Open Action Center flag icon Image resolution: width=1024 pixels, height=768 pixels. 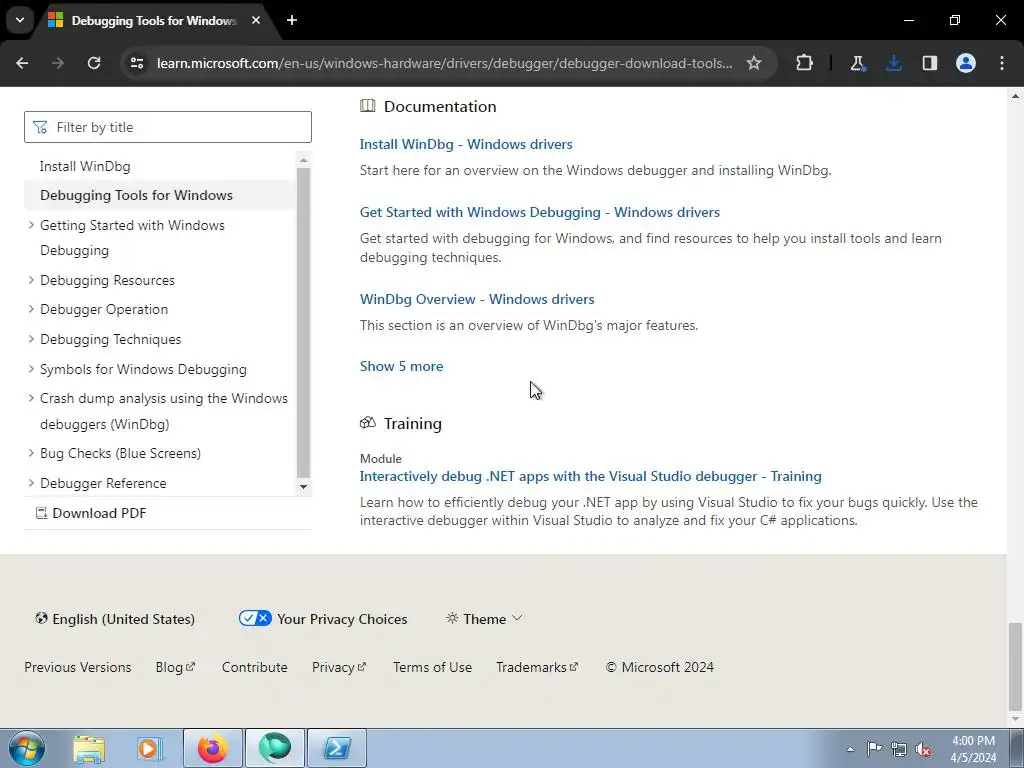click(874, 749)
